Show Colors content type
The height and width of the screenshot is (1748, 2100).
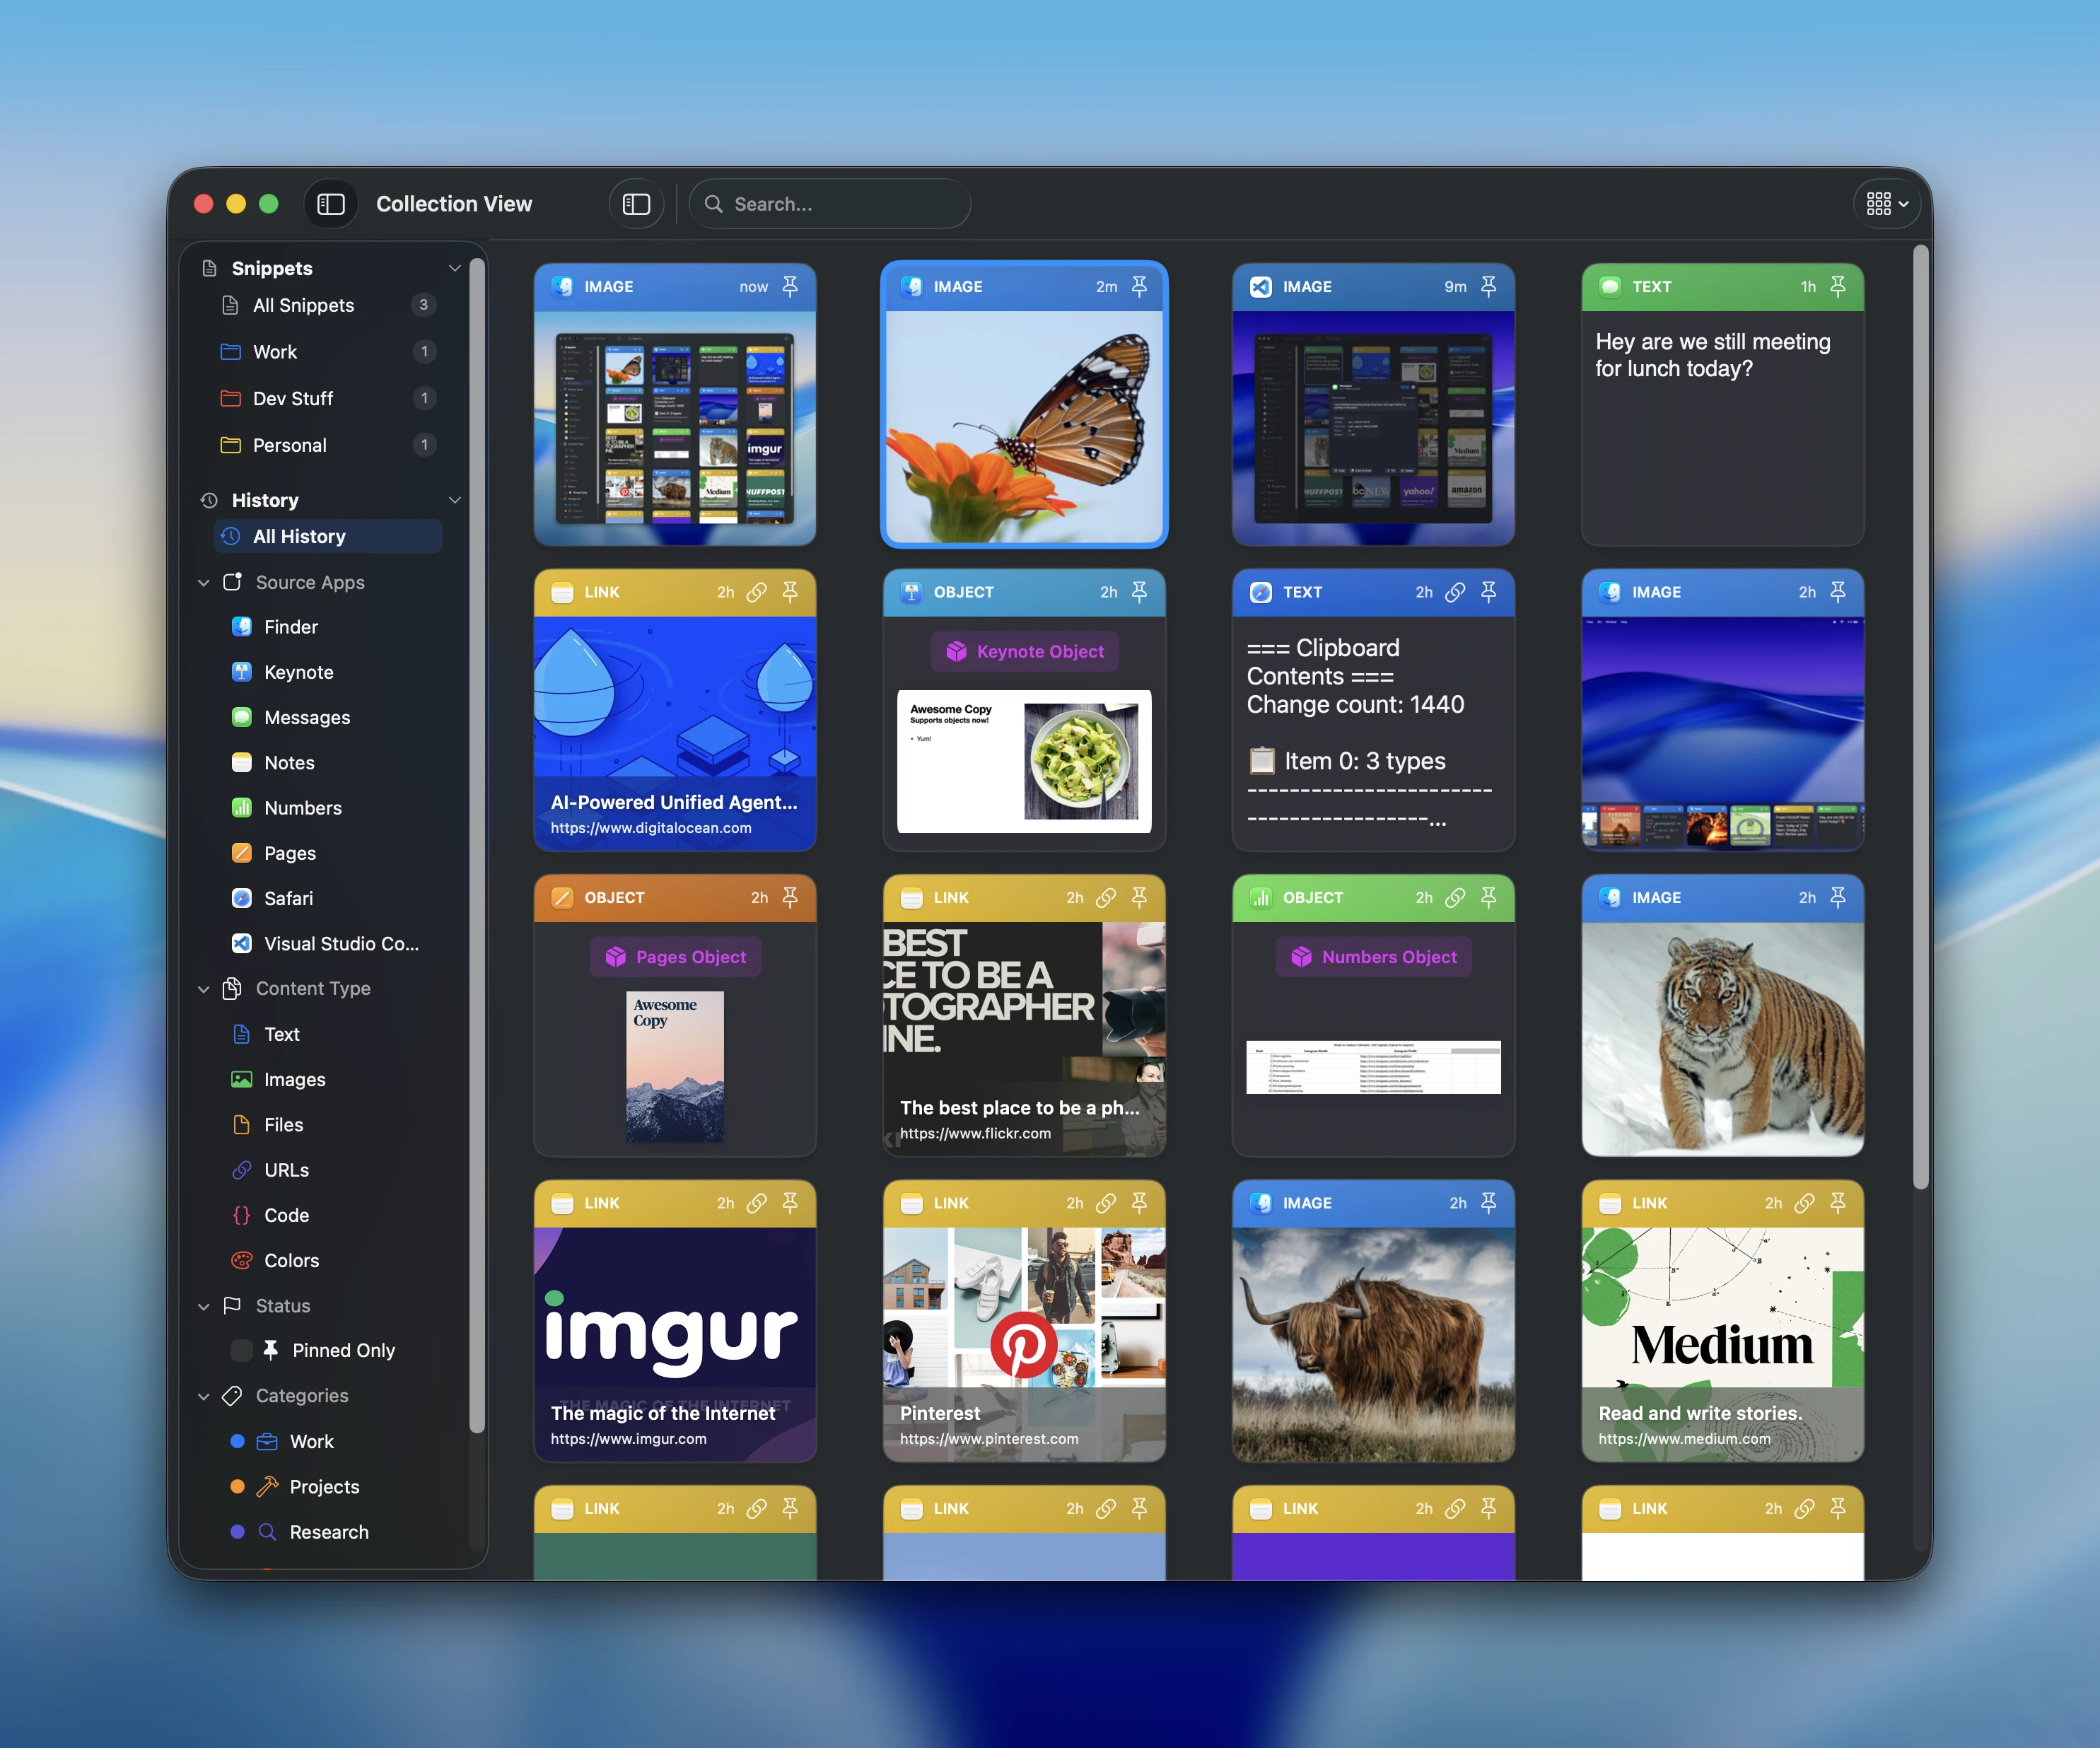click(x=291, y=1261)
